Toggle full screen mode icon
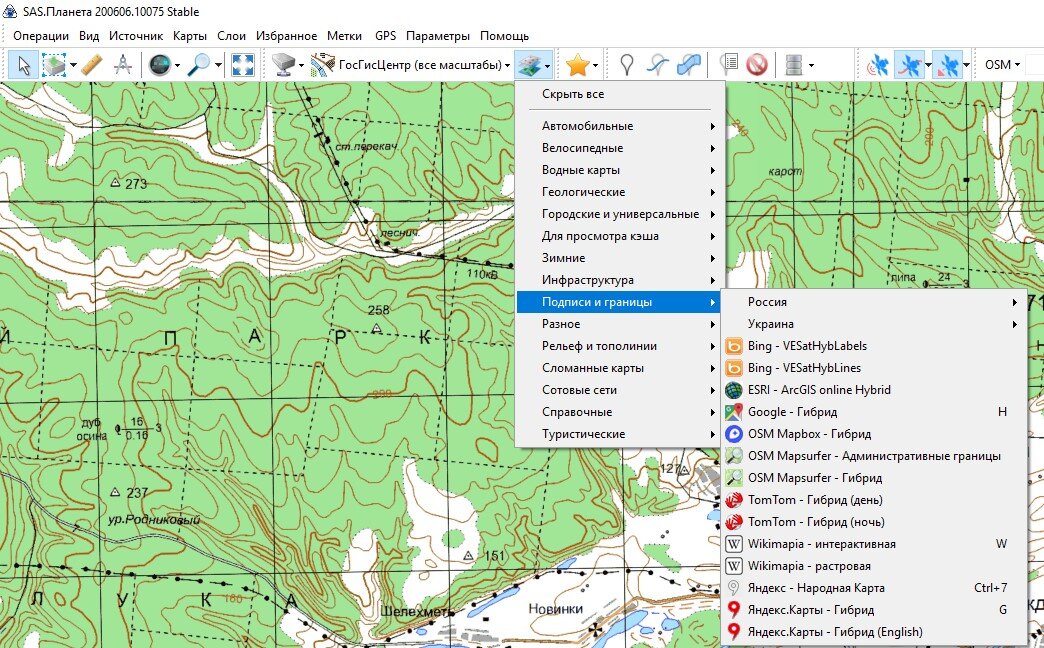 pos(243,65)
